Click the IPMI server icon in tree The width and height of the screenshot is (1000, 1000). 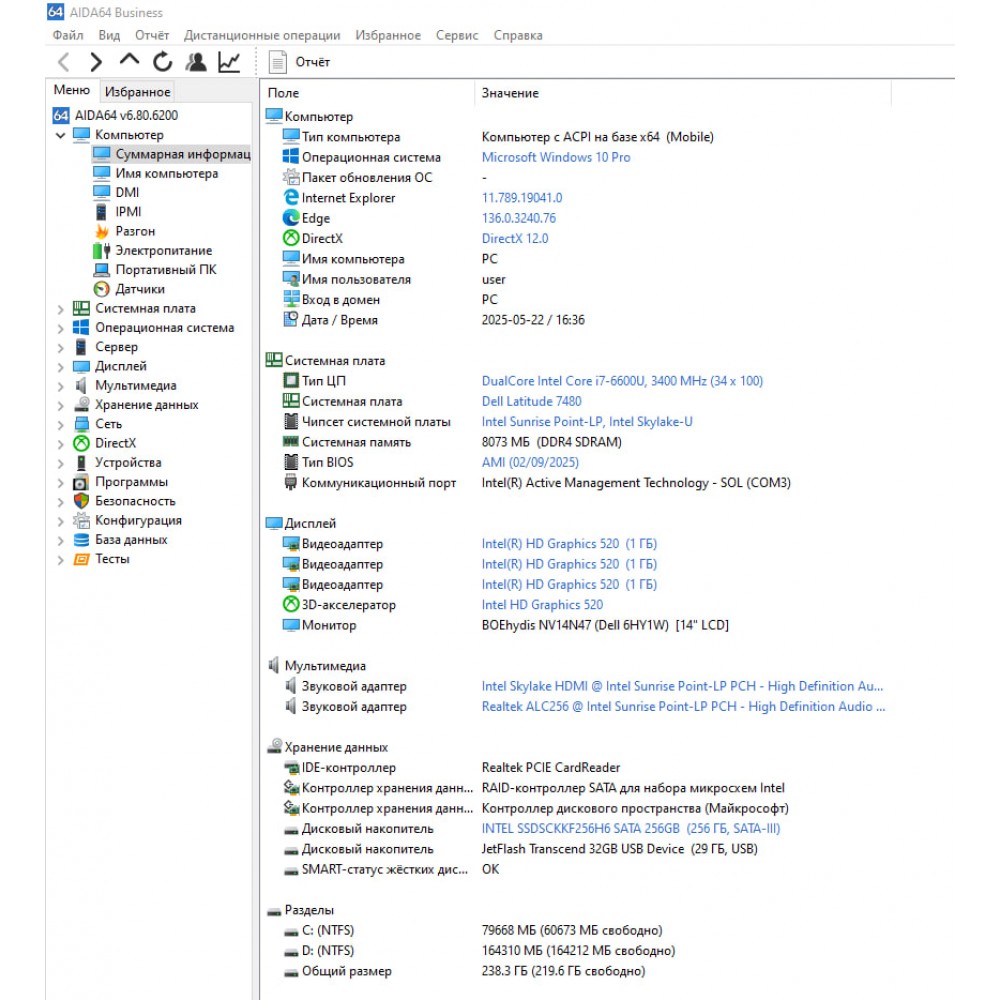(x=101, y=212)
